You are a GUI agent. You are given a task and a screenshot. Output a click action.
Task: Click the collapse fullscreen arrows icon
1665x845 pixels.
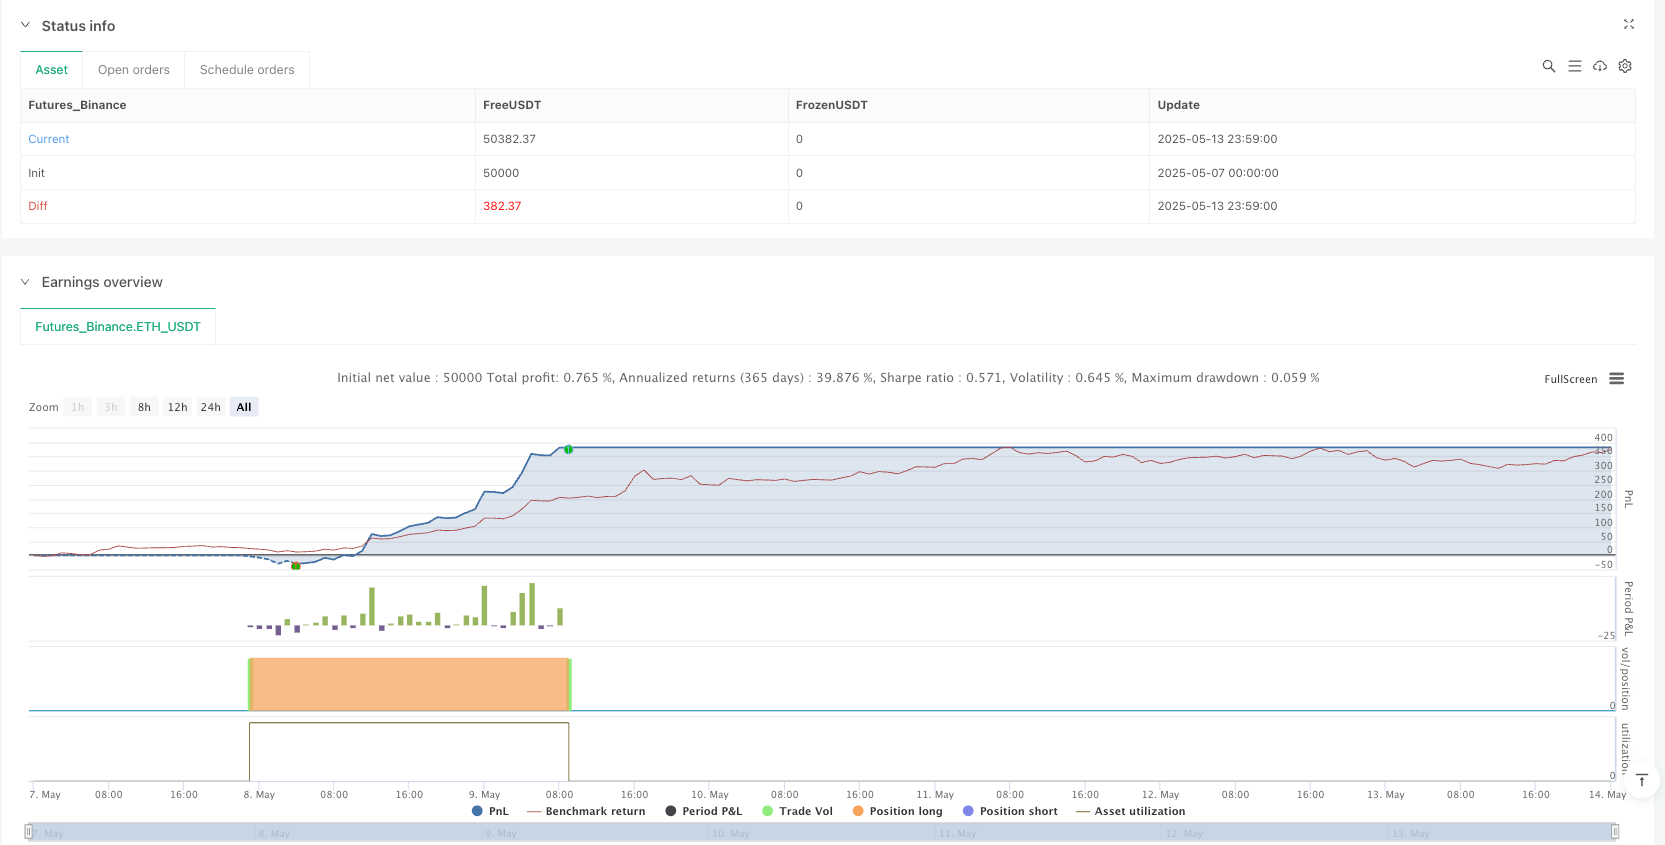1628,24
